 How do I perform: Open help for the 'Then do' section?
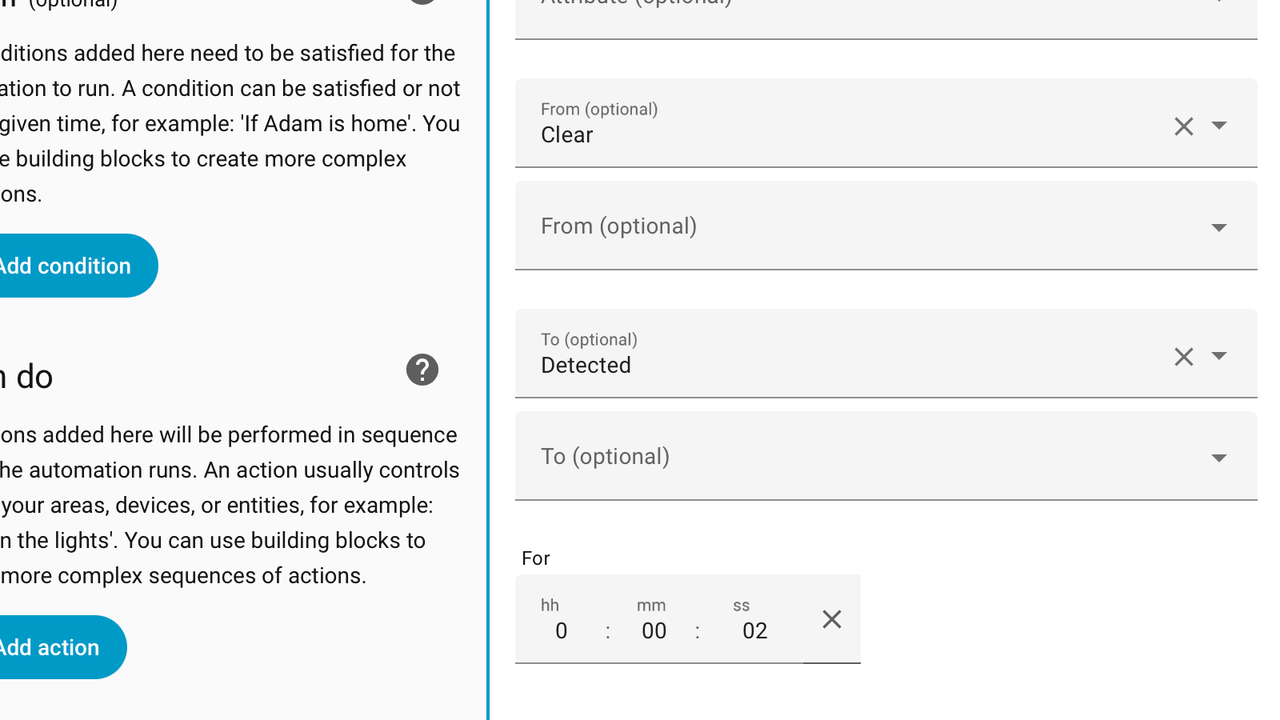[422, 370]
